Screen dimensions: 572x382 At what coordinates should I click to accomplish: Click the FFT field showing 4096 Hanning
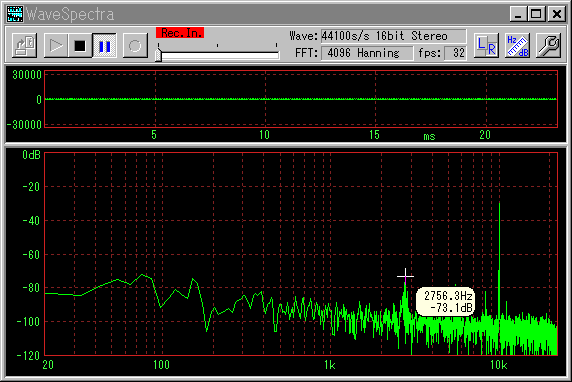[367, 53]
